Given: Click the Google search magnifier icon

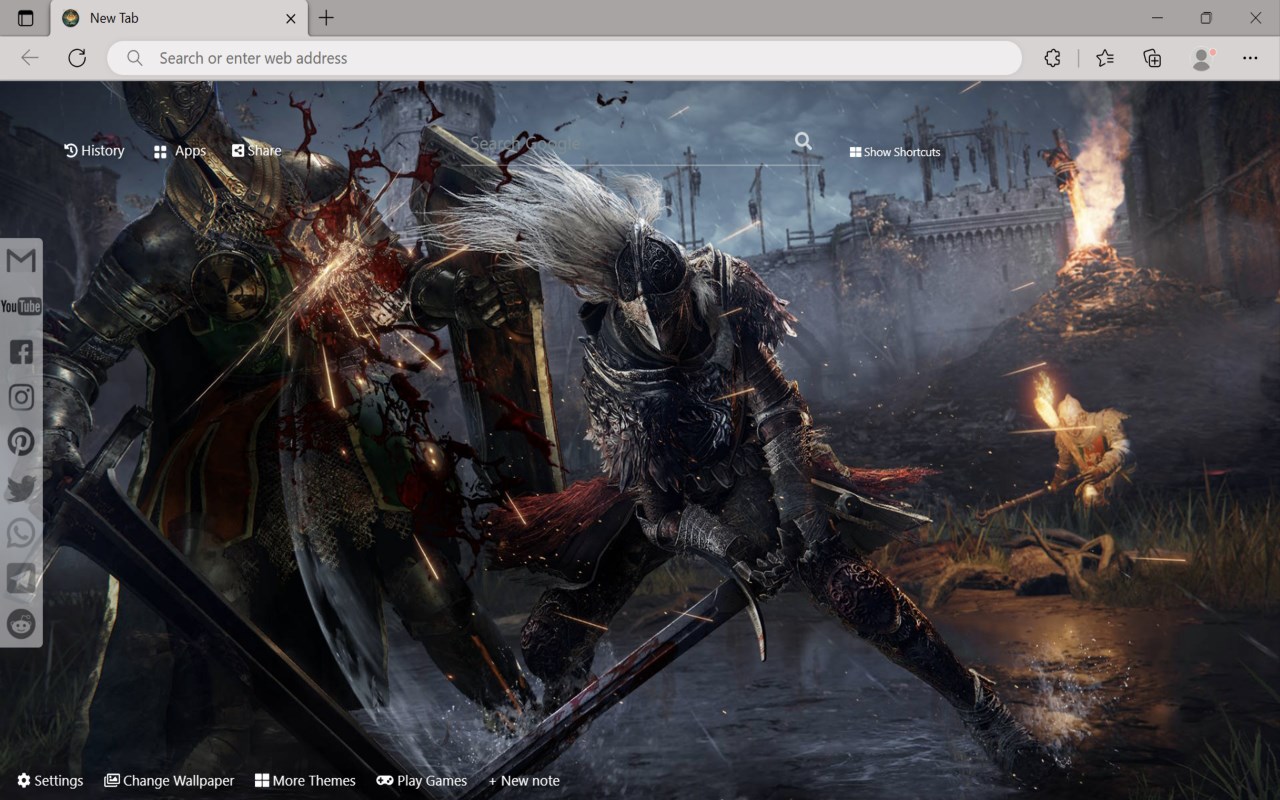Looking at the screenshot, I should coord(803,141).
